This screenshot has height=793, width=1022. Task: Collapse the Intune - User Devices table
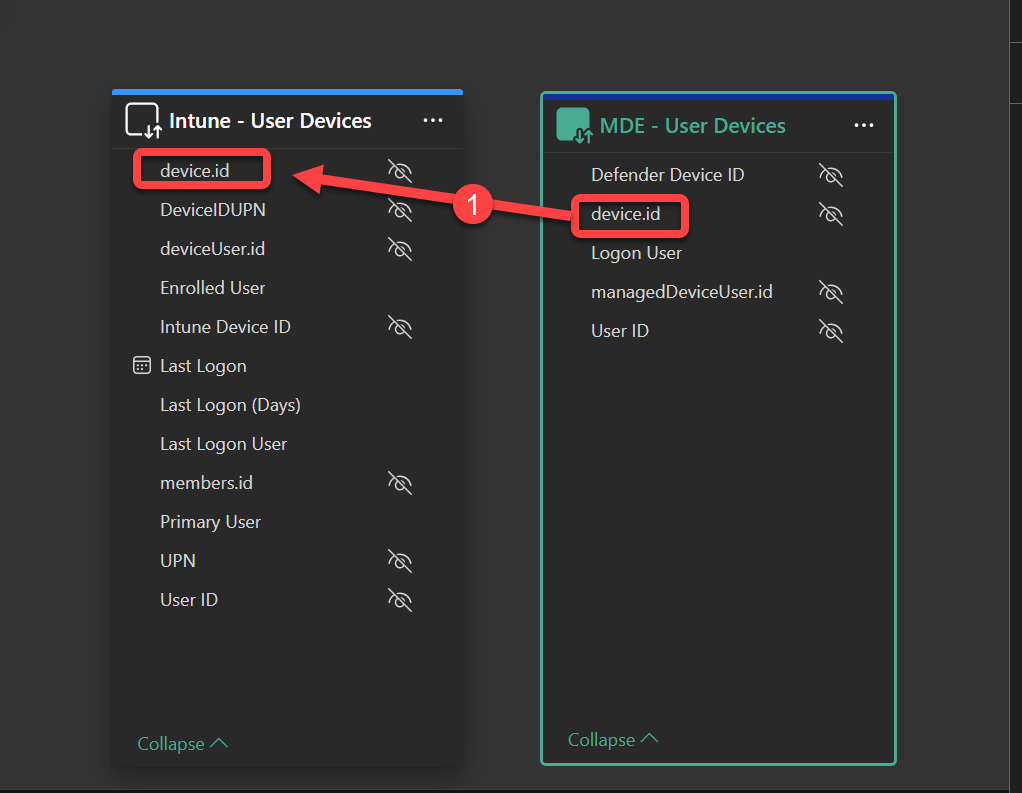click(182, 743)
